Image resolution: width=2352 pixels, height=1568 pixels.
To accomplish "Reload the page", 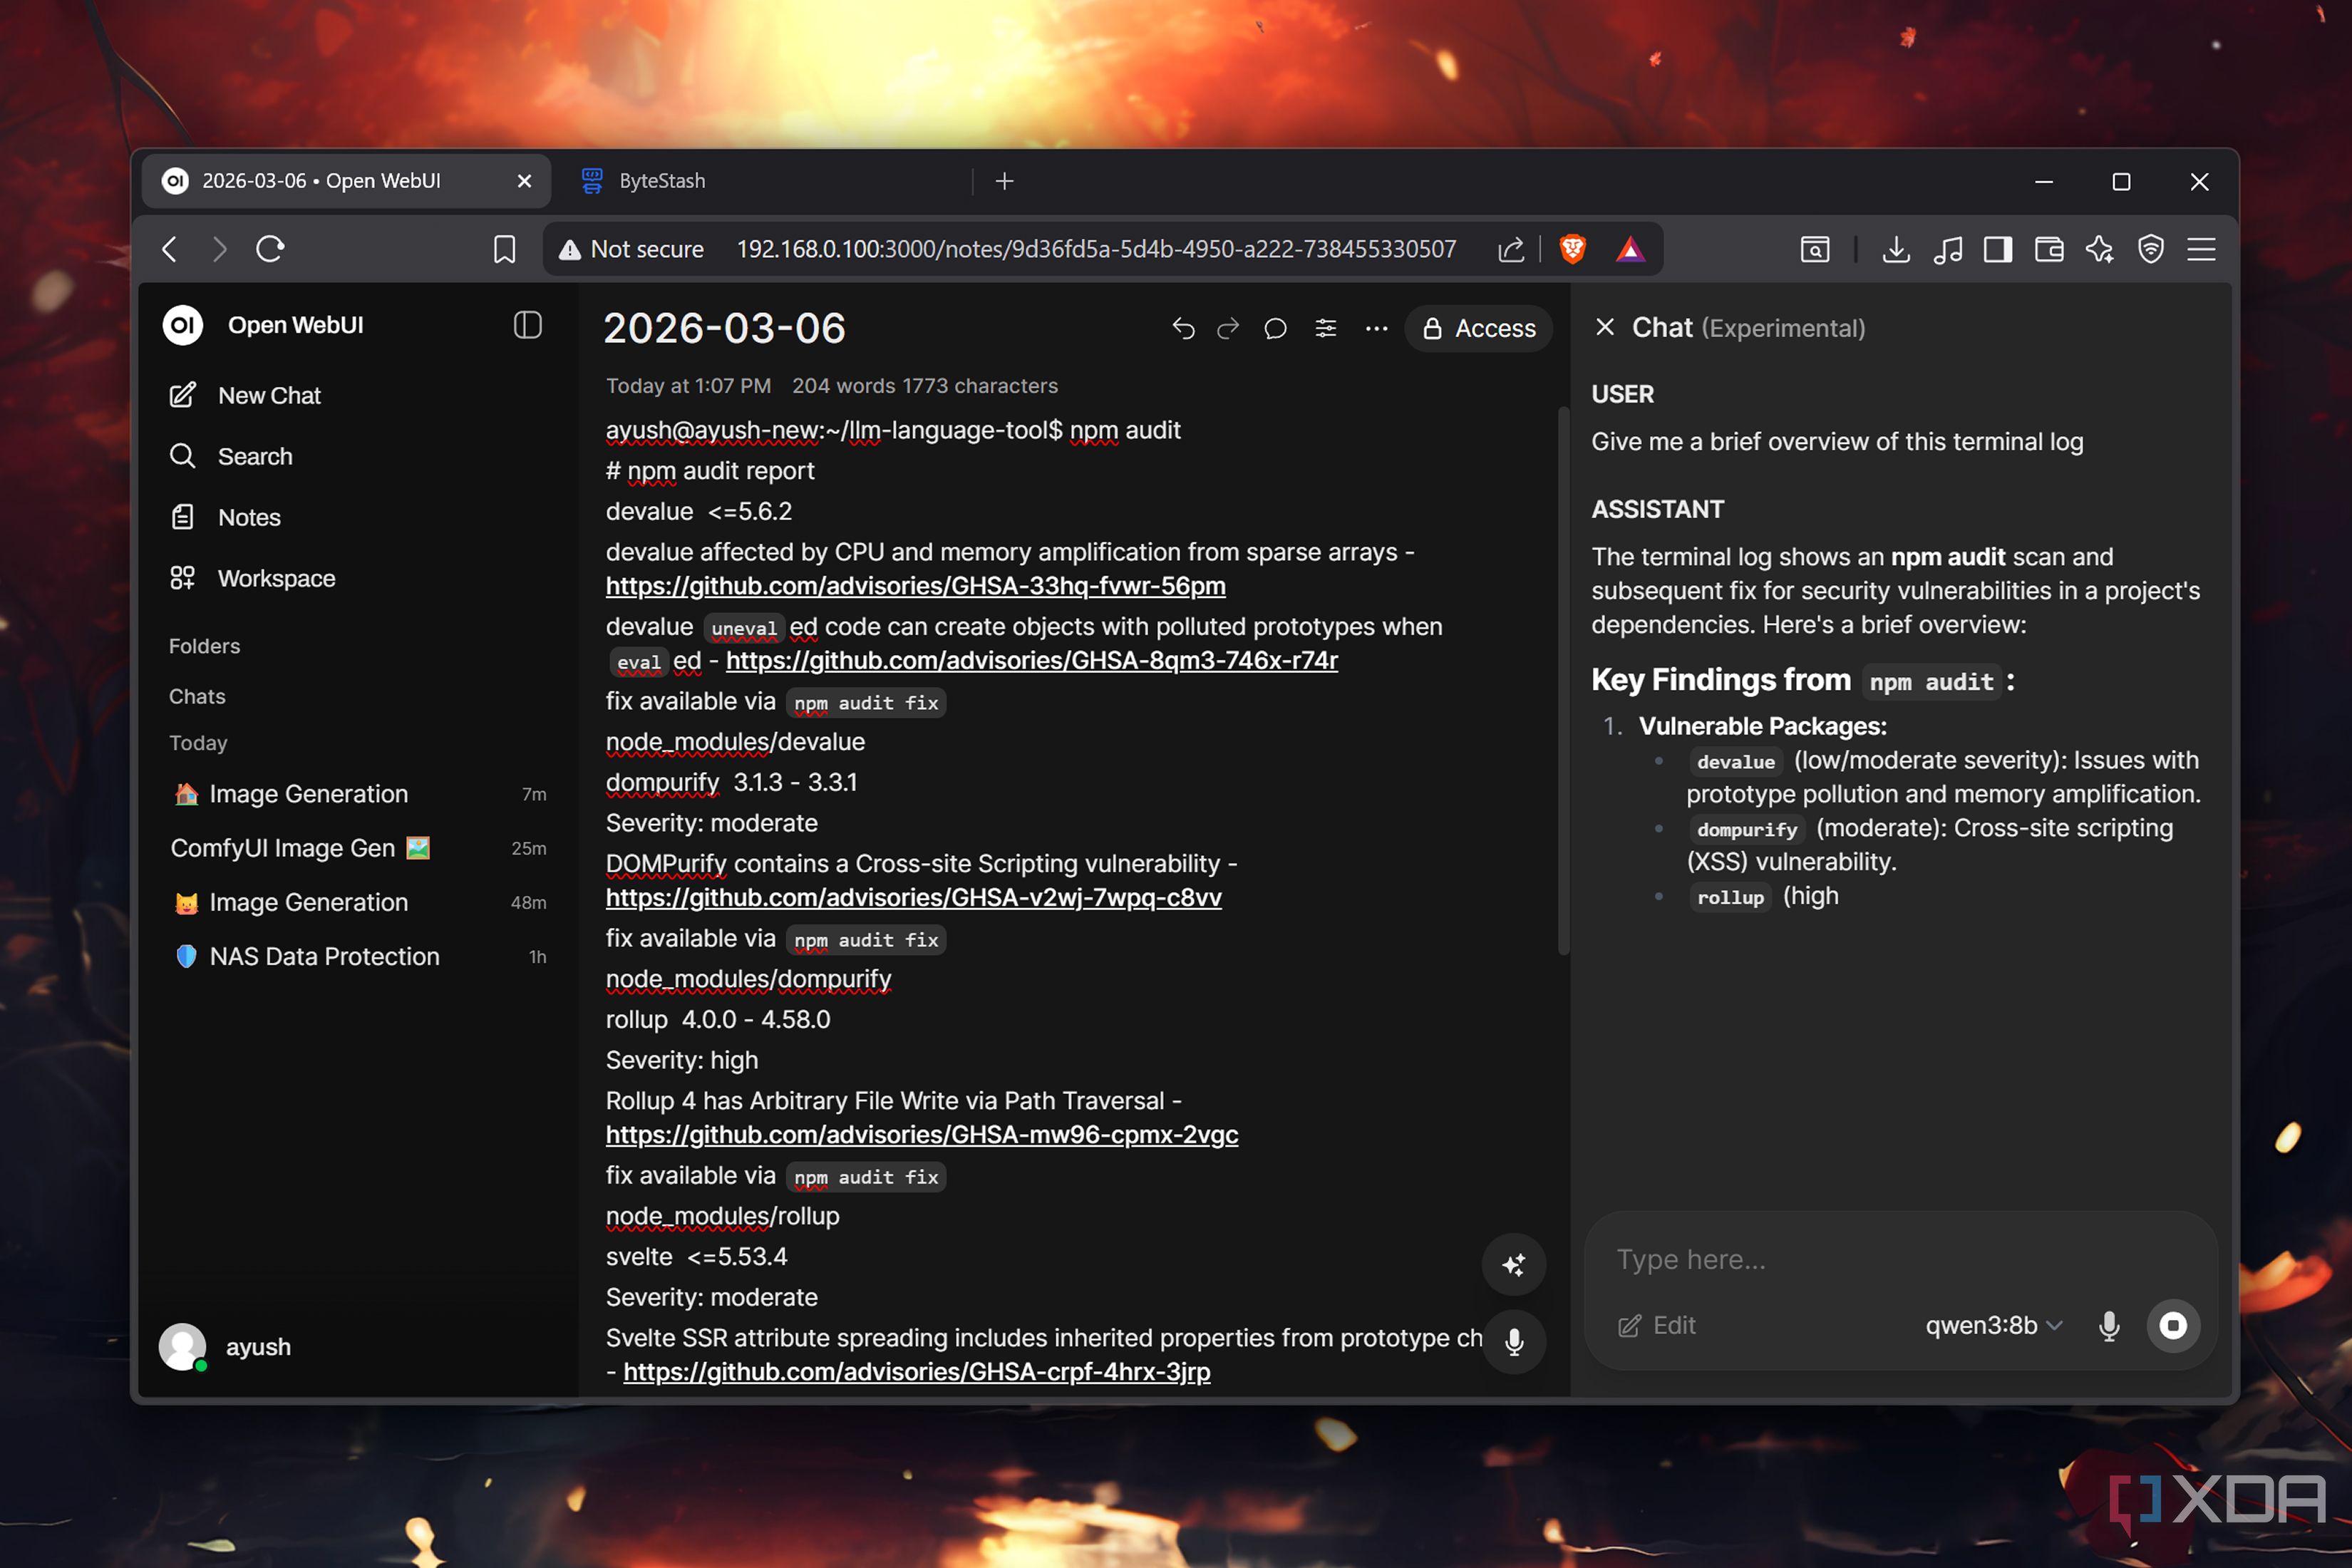I will [270, 249].
